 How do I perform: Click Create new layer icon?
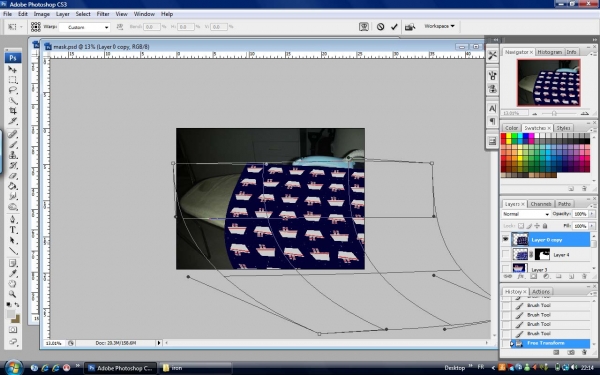point(571,276)
